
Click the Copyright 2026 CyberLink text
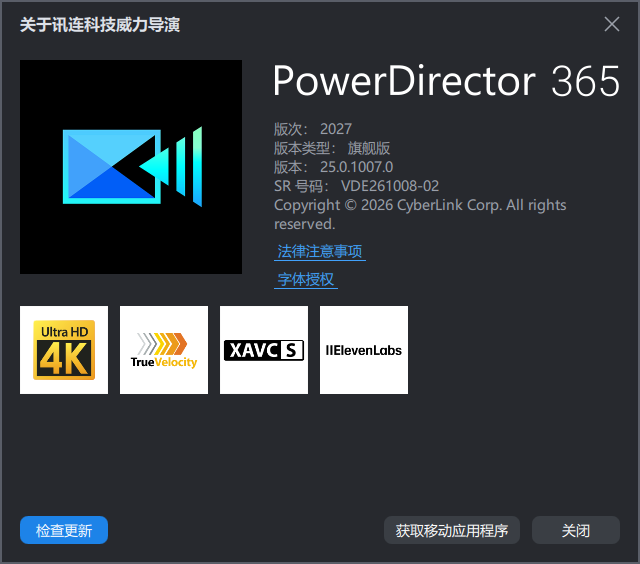click(420, 214)
